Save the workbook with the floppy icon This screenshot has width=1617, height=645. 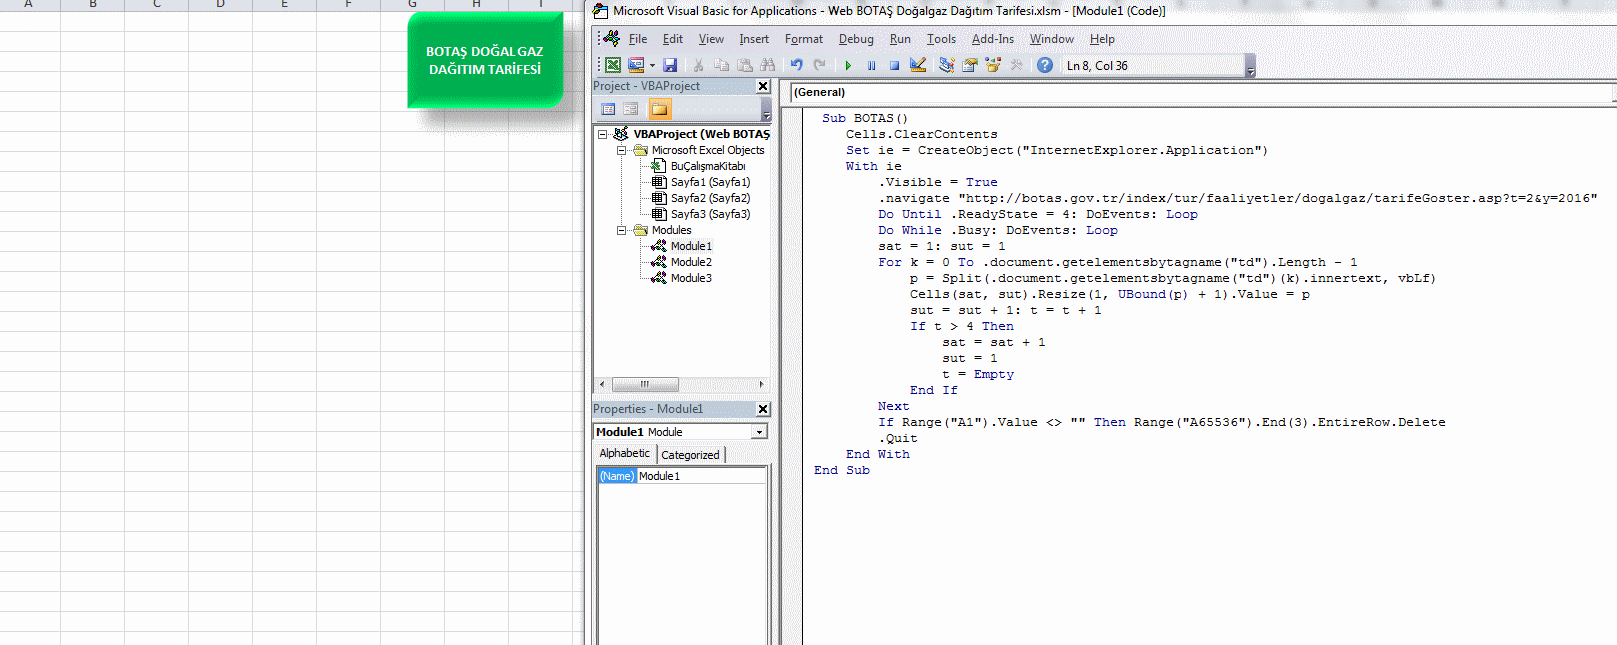(670, 65)
